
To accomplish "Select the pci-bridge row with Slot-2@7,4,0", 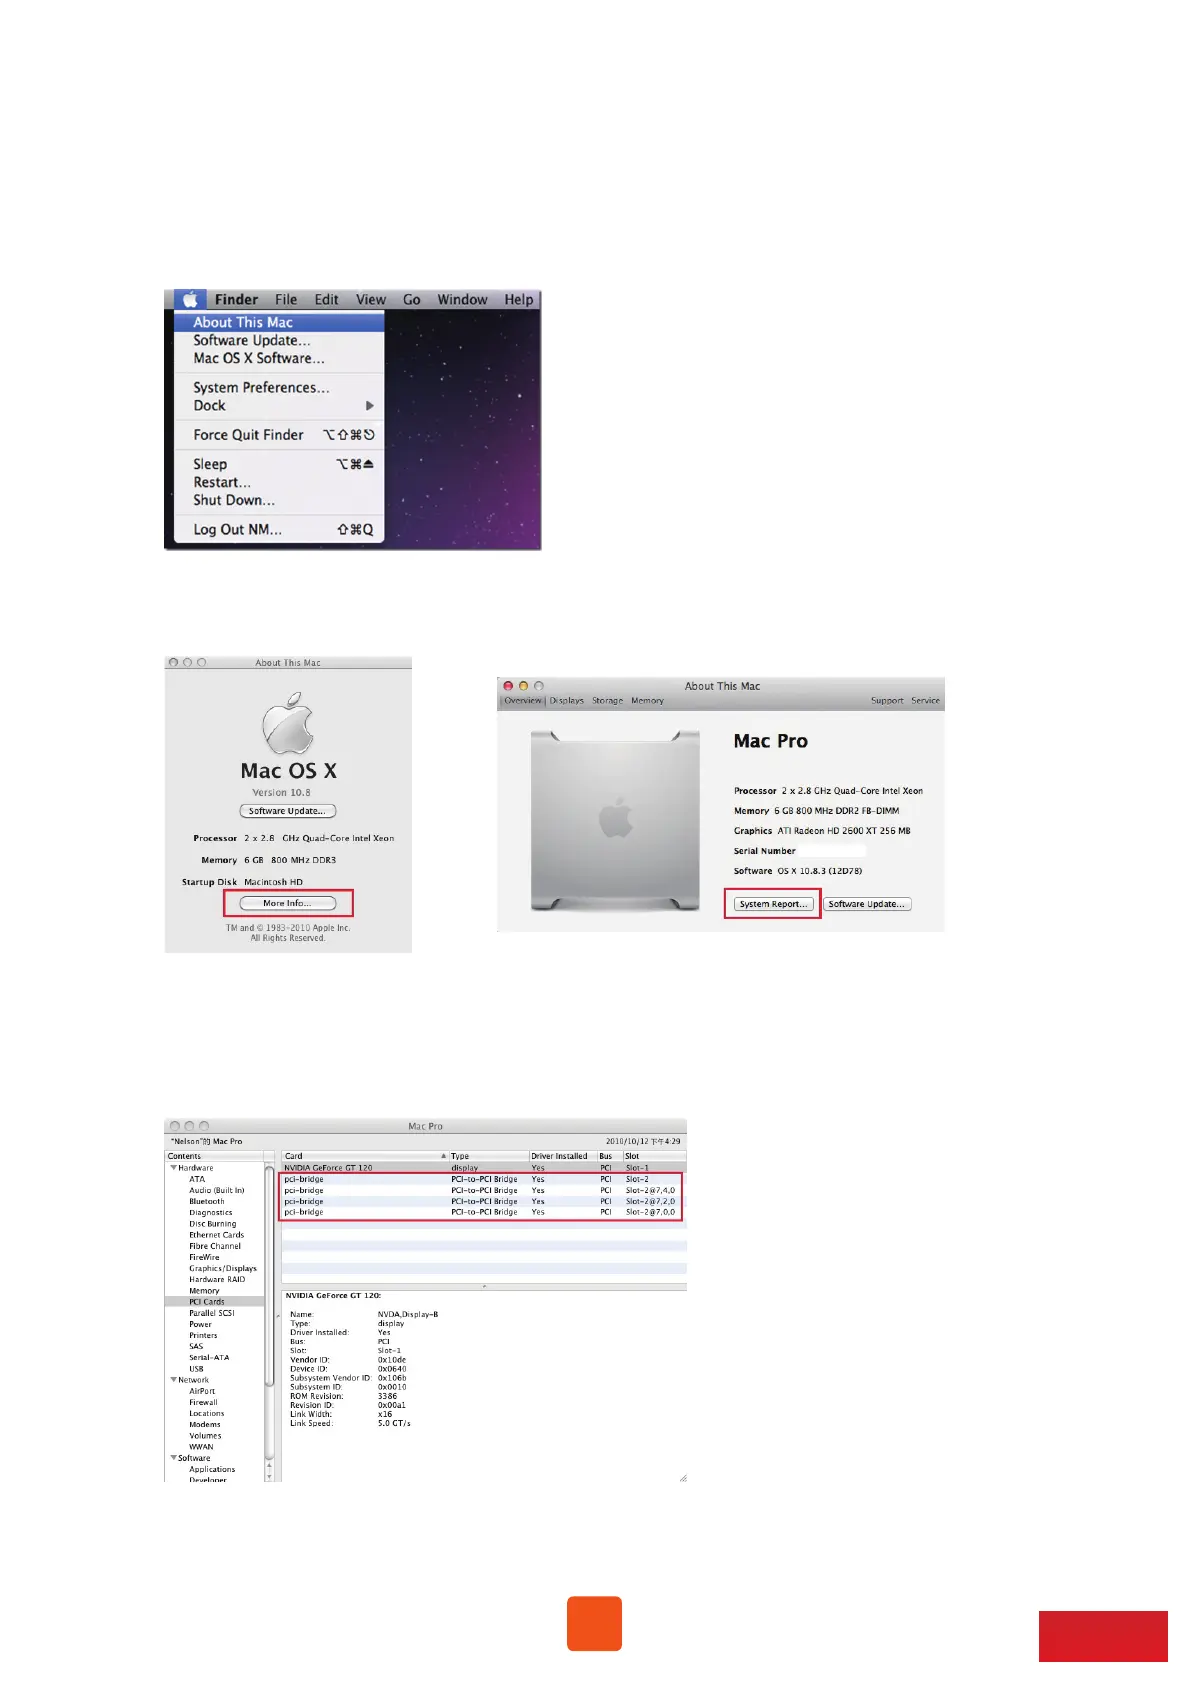I will [484, 1190].
